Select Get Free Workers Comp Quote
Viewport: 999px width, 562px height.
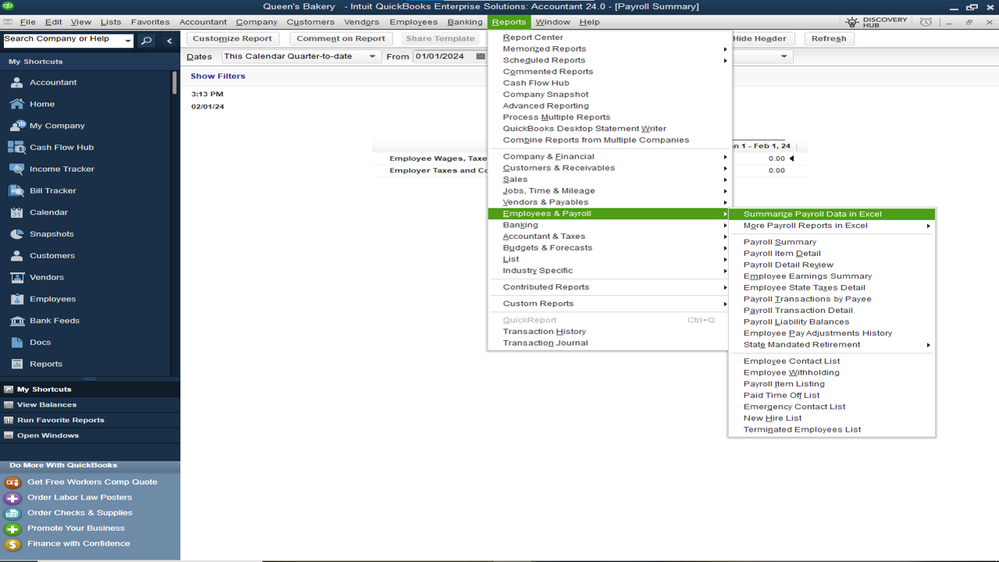pos(92,482)
